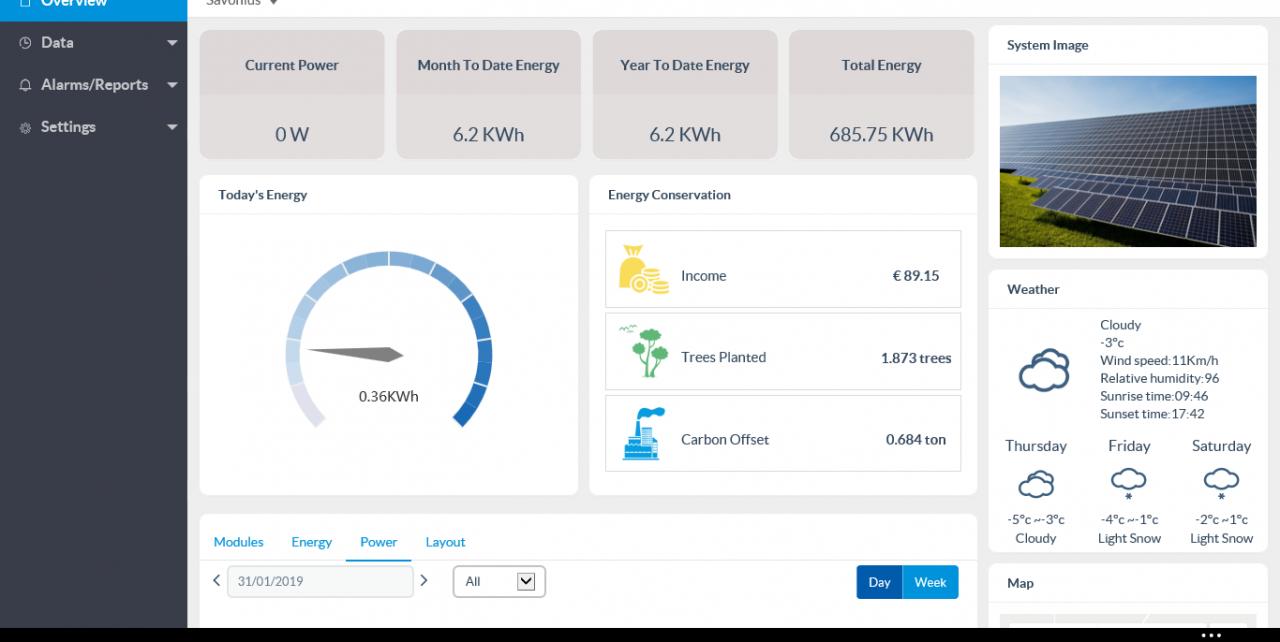Image resolution: width=1280 pixels, height=642 pixels.
Task: Open the All filter dropdown
Action: pos(499,581)
